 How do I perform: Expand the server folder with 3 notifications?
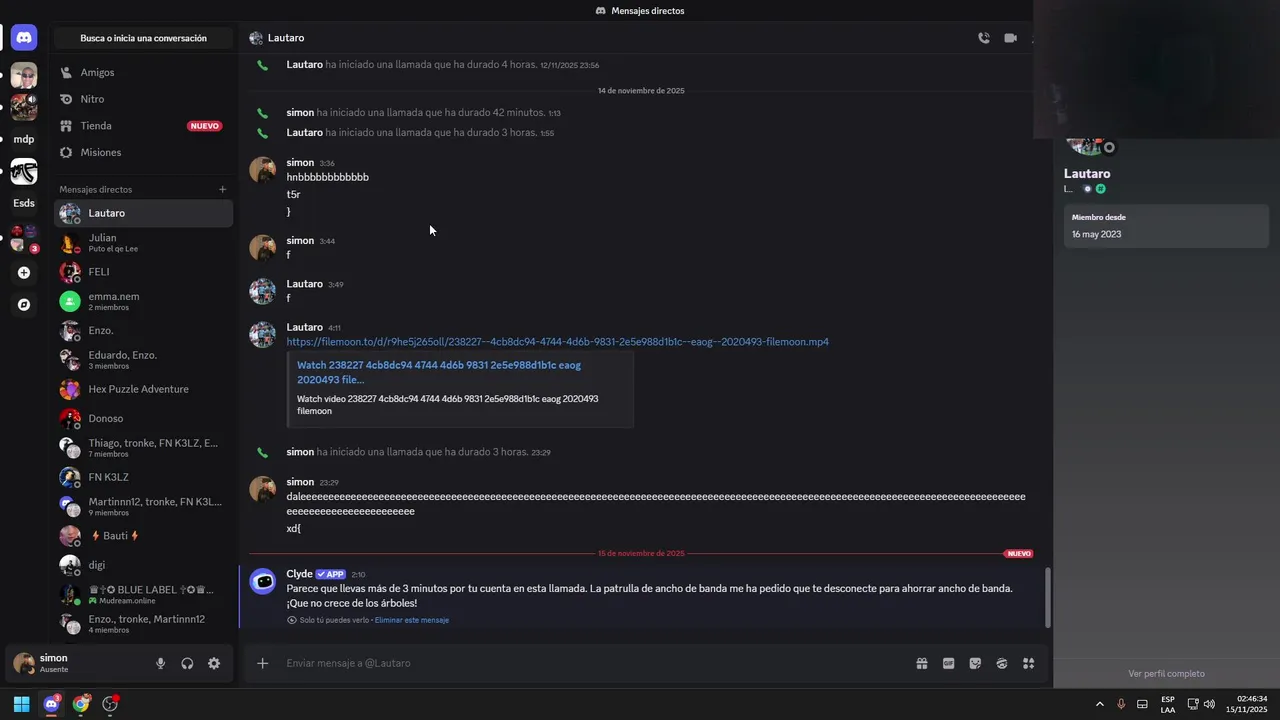click(23, 238)
